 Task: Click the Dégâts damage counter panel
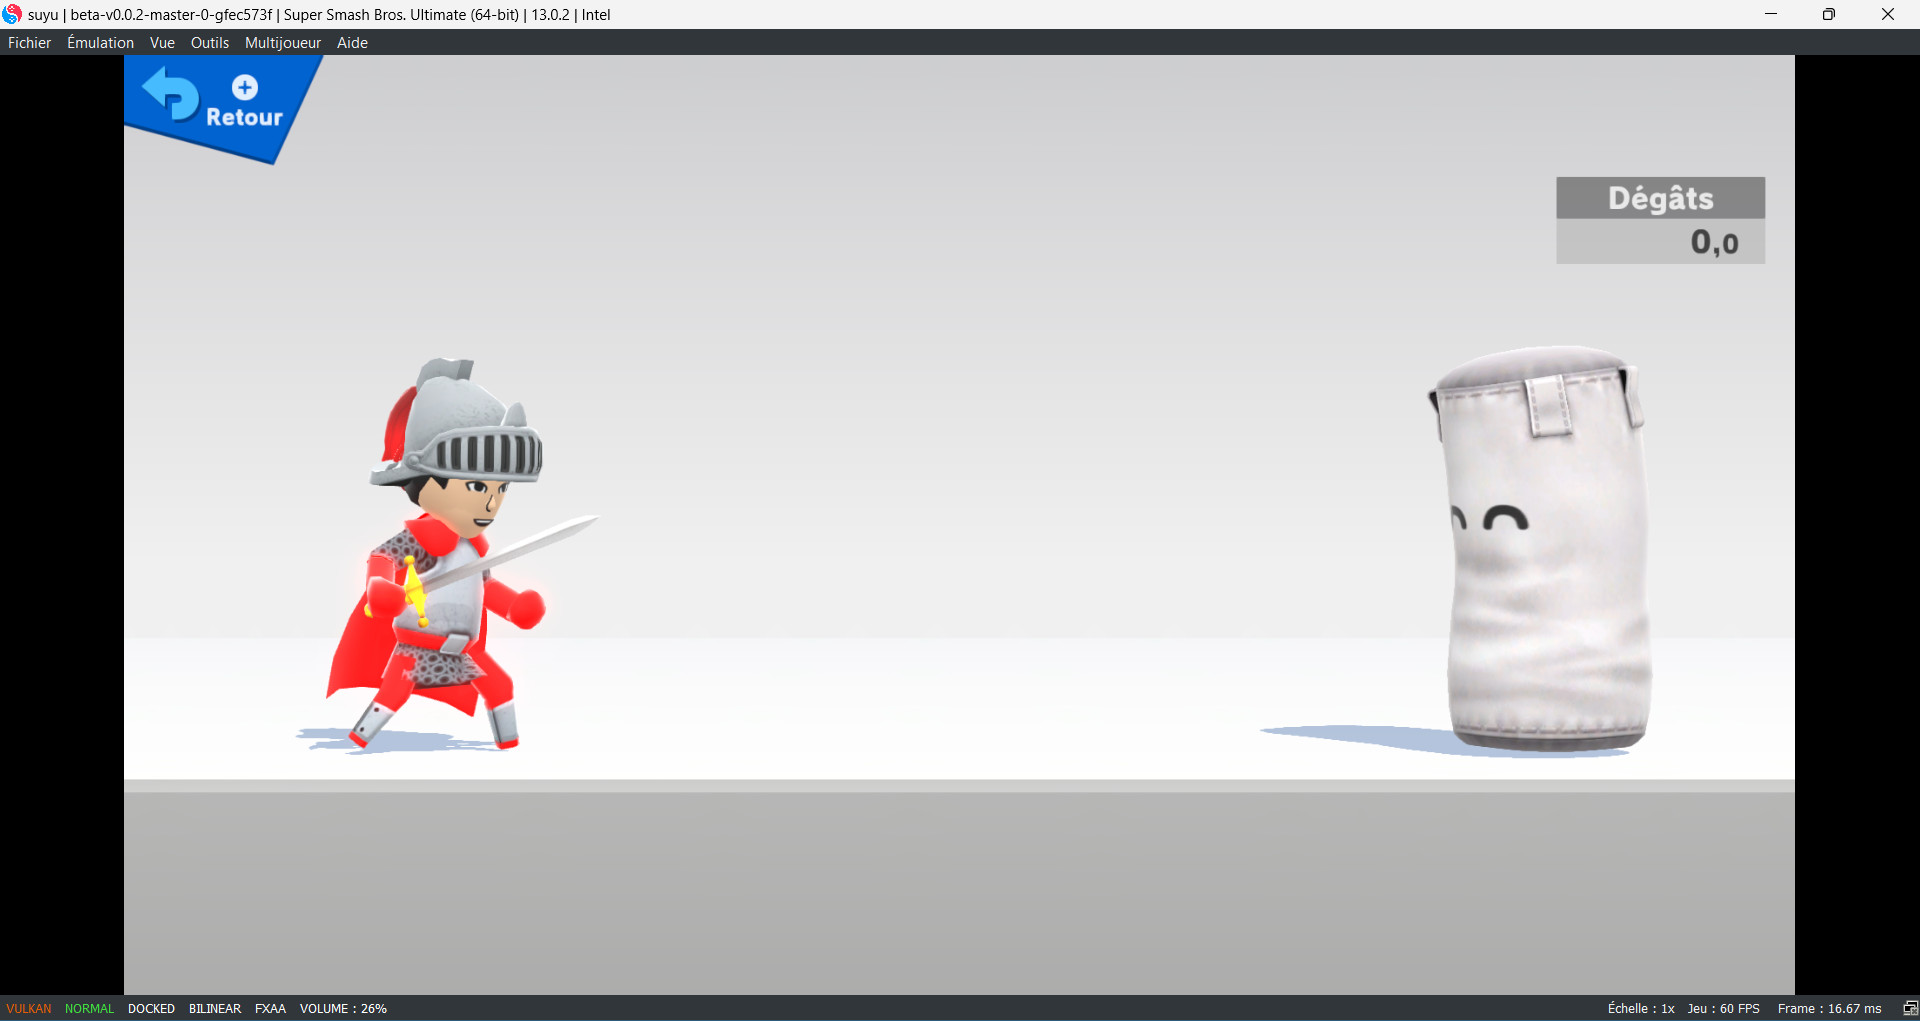pyautogui.click(x=1660, y=221)
